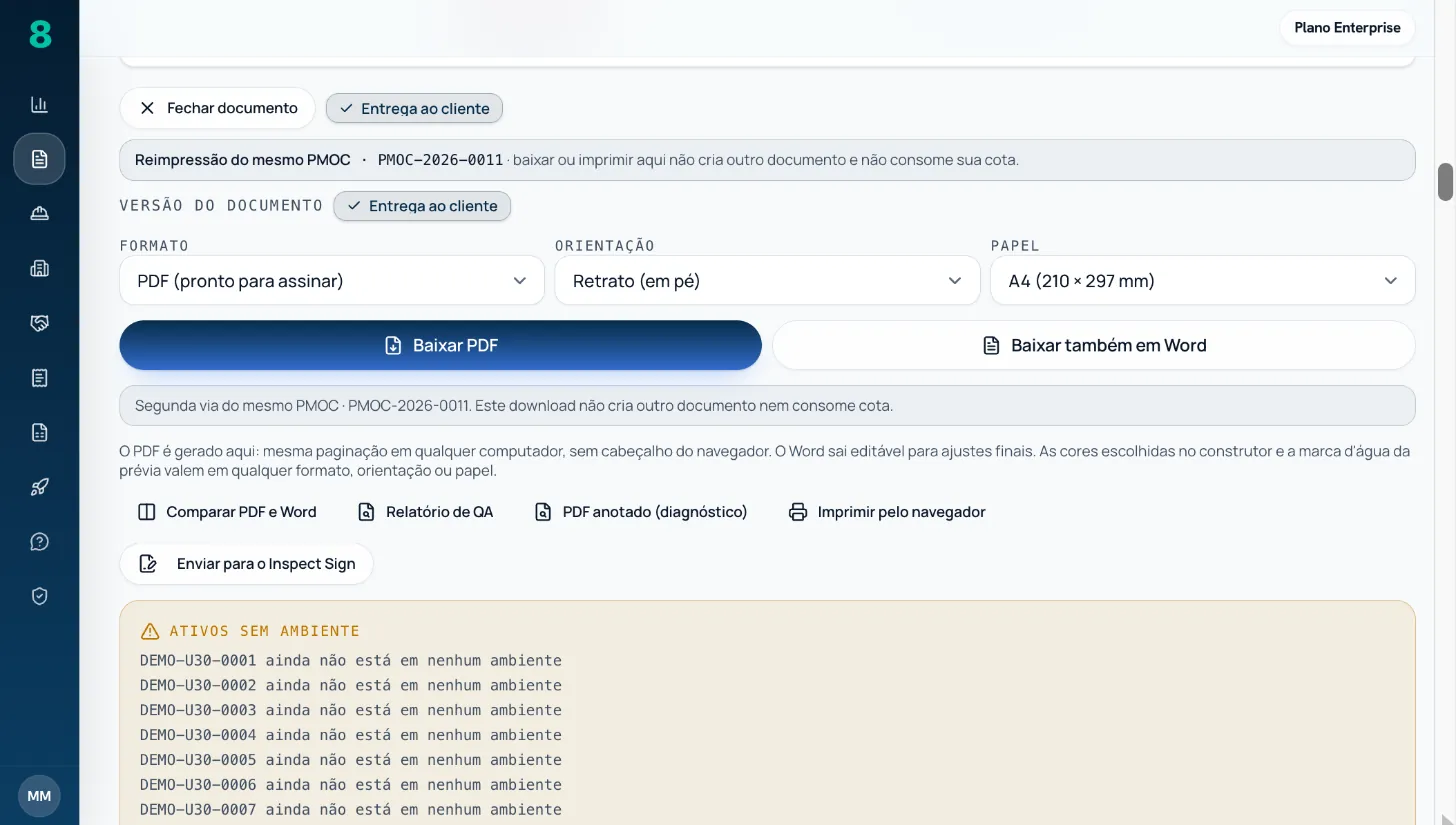This screenshot has width=1456, height=825.
Task: Toggle Entrega ao cliente chip beside Fechar documento
Action: coord(414,108)
